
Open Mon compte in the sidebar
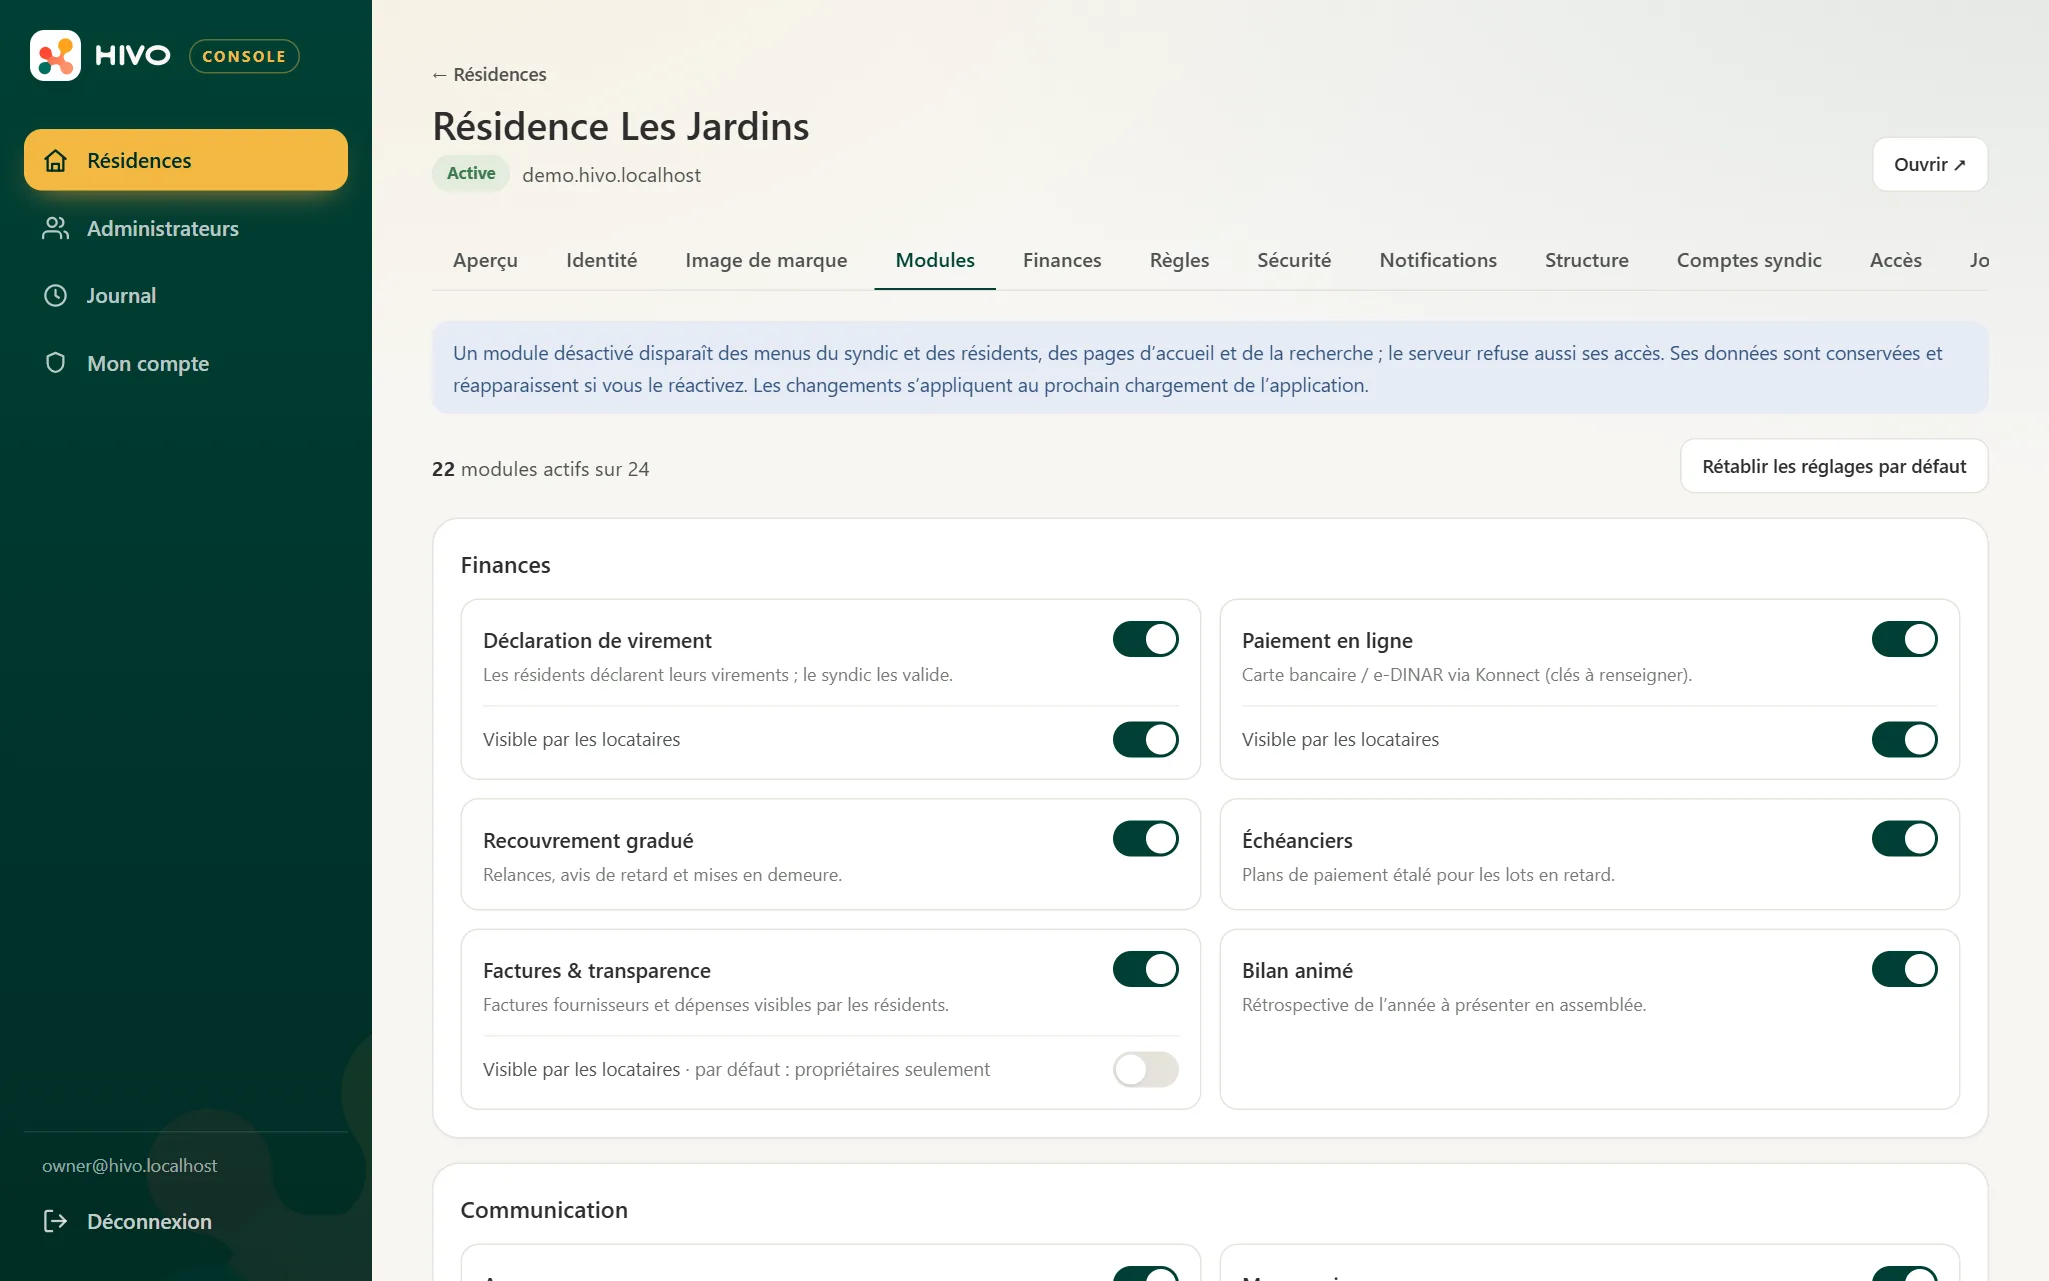pos(186,363)
